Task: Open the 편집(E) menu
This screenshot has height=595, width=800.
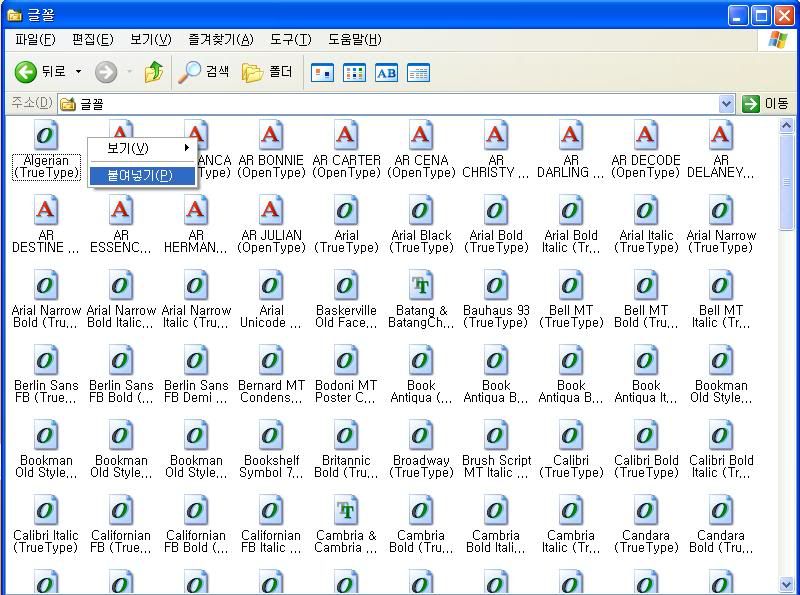Action: pyautogui.click(x=92, y=40)
